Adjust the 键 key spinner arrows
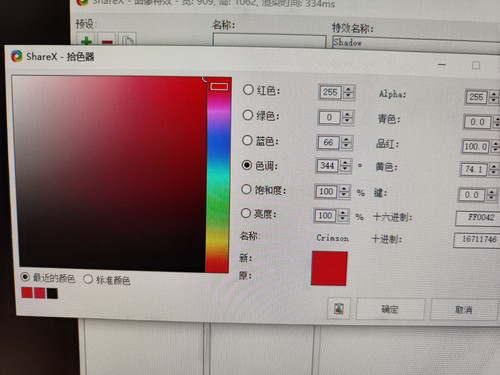The height and width of the screenshot is (375, 500). point(491,195)
